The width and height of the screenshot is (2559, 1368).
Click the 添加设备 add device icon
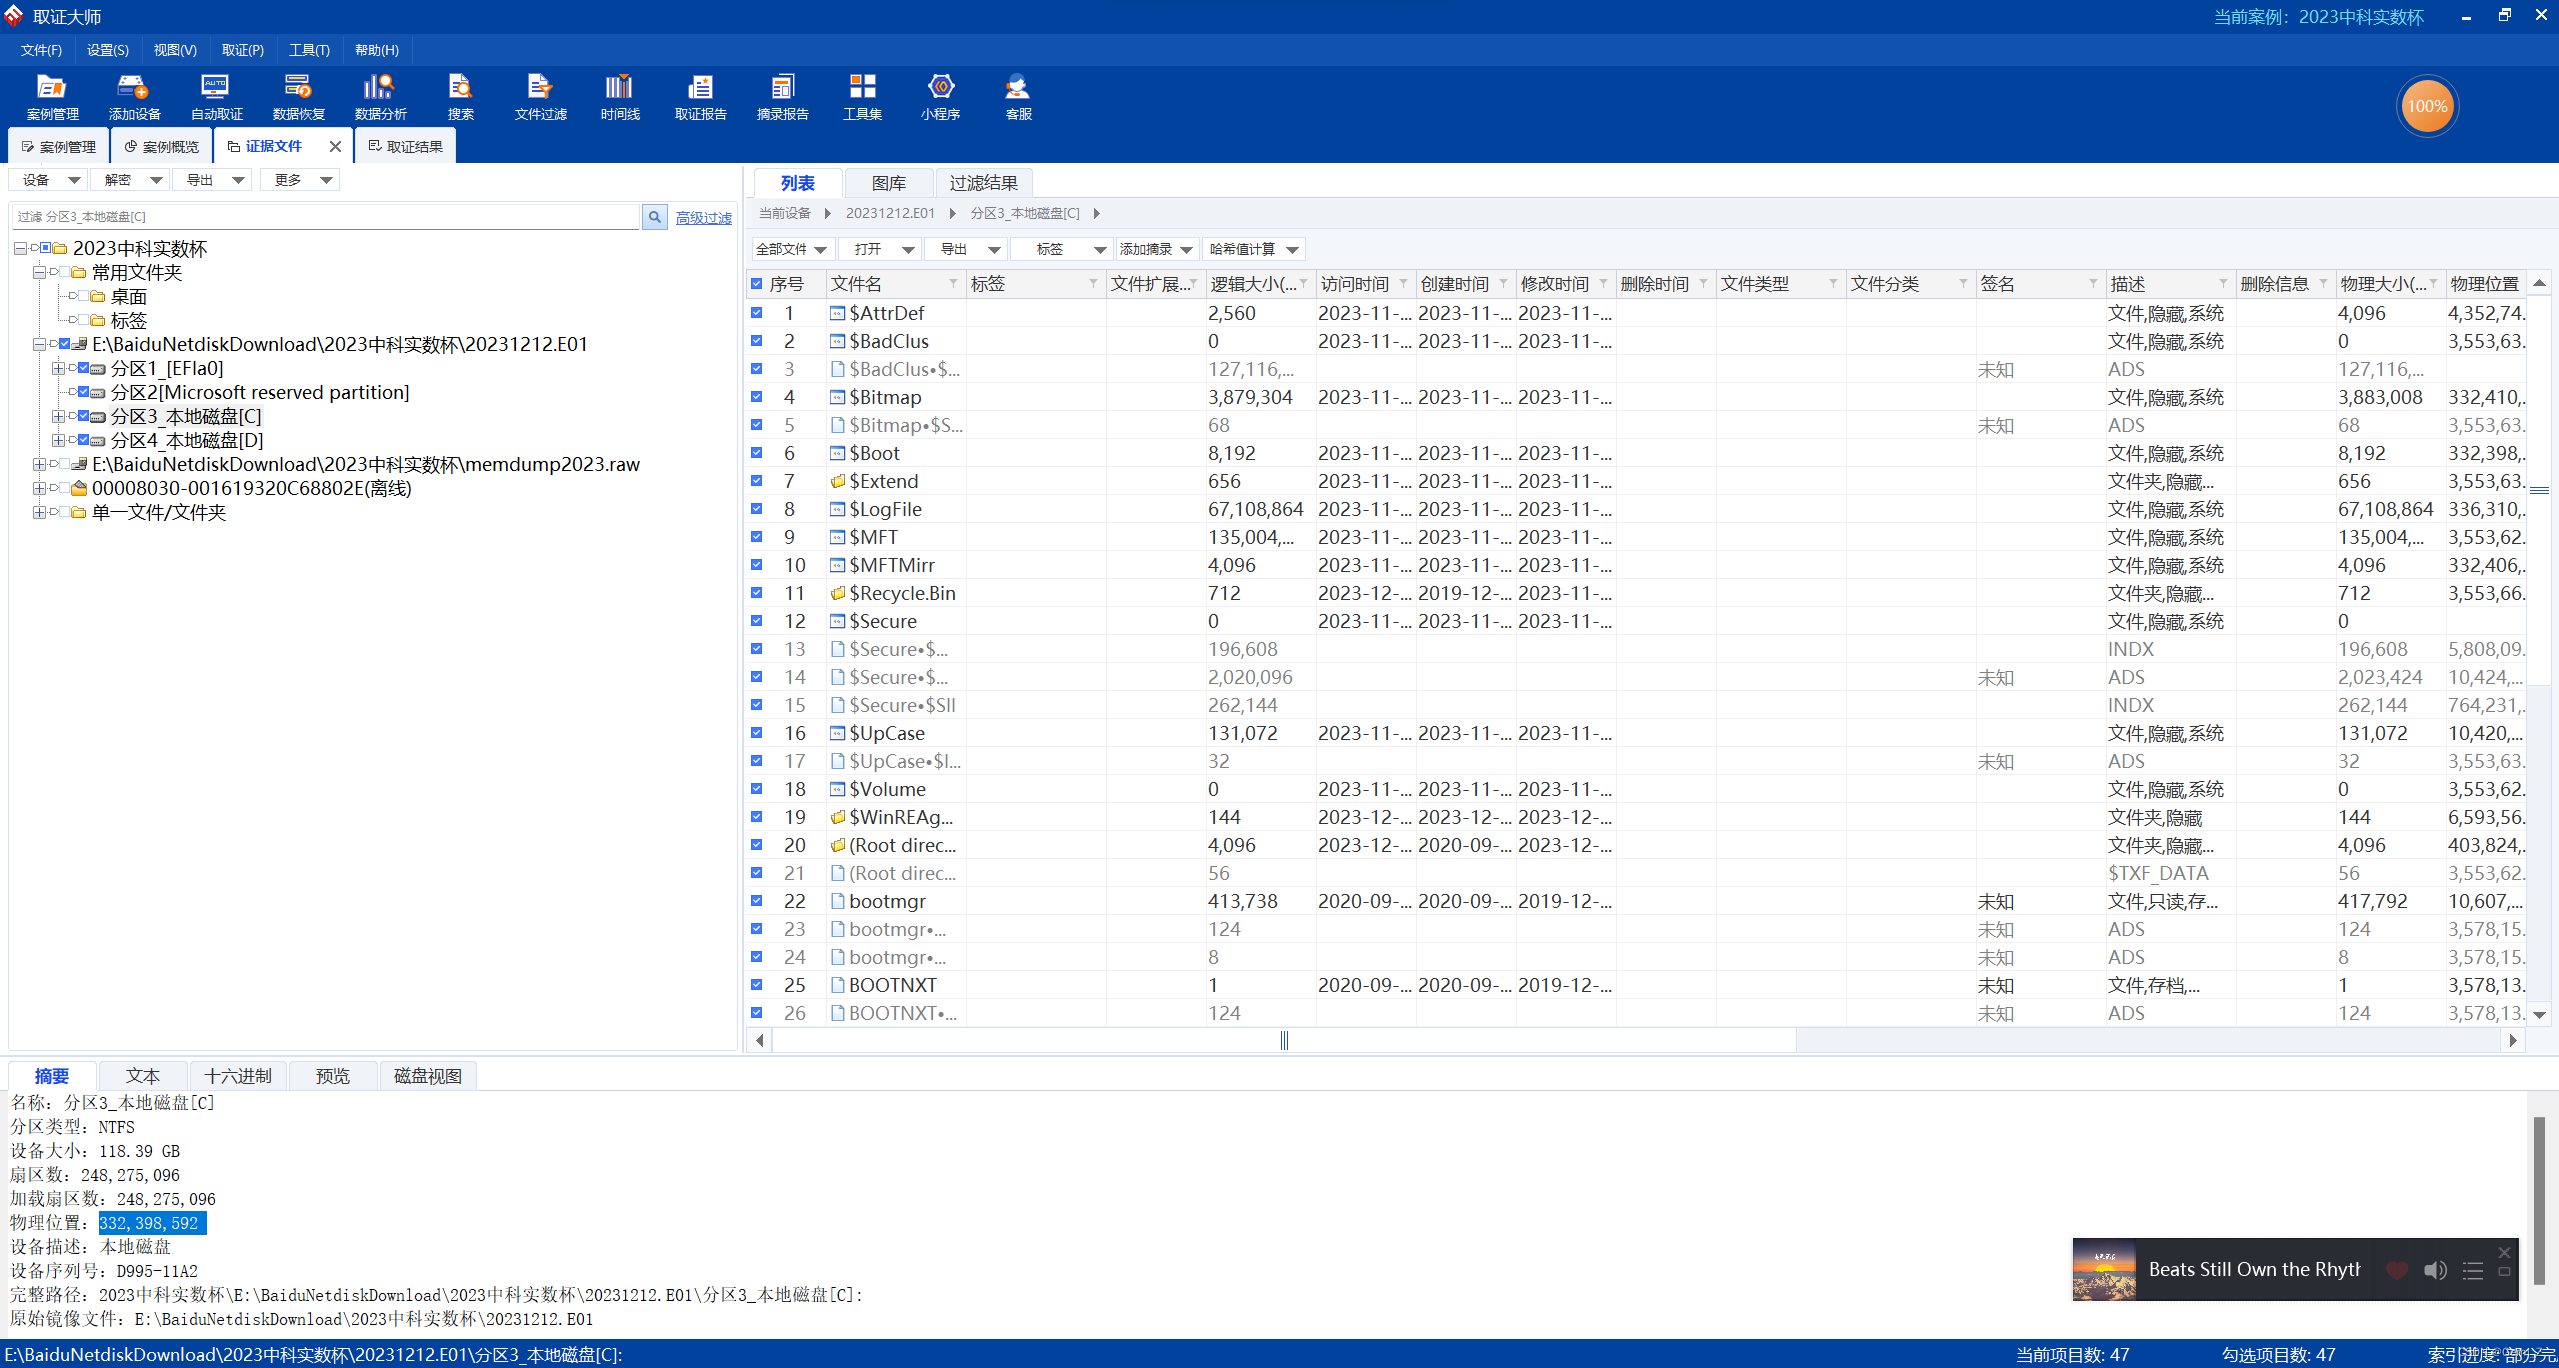[x=134, y=96]
